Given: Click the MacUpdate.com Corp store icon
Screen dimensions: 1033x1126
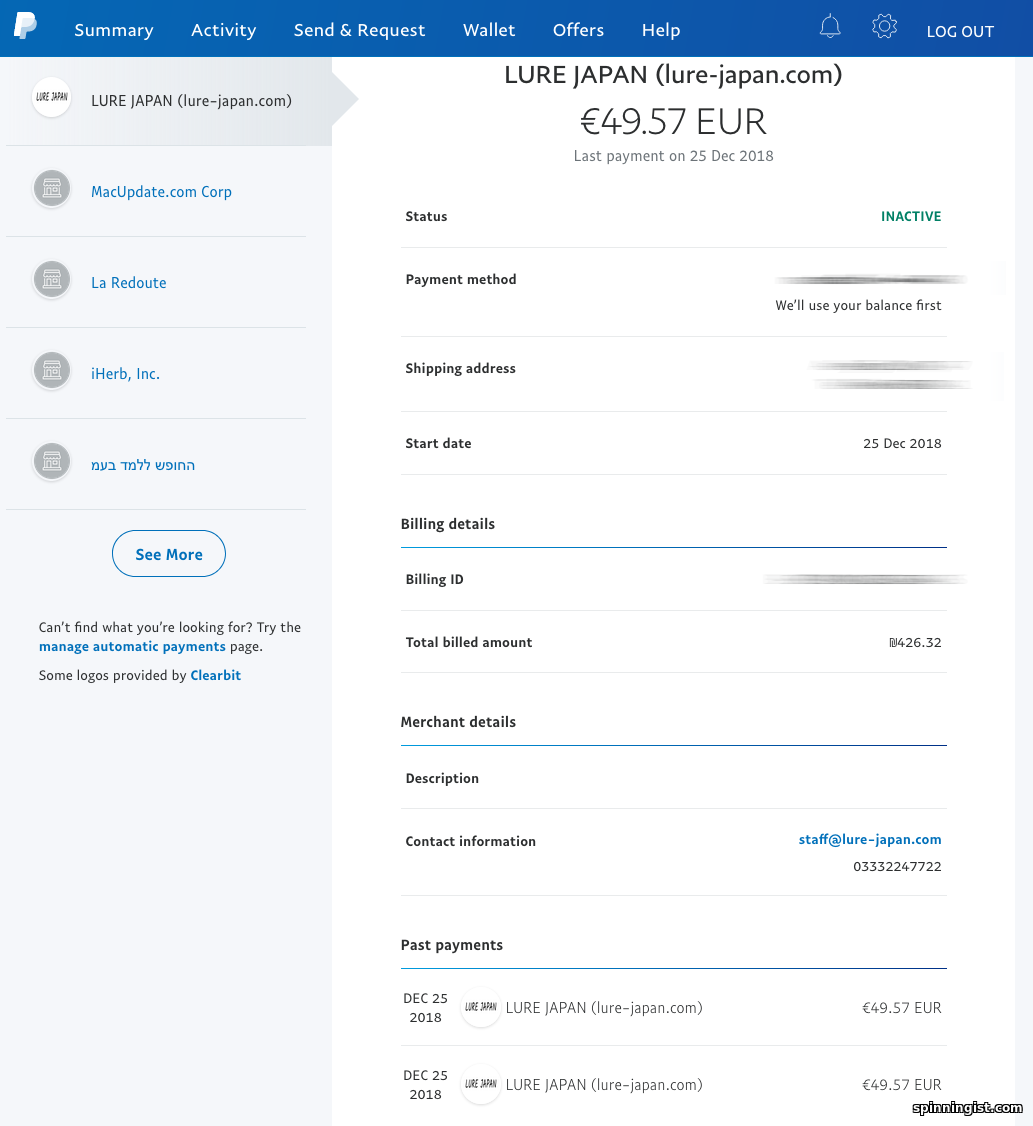Looking at the screenshot, I should point(51,189).
